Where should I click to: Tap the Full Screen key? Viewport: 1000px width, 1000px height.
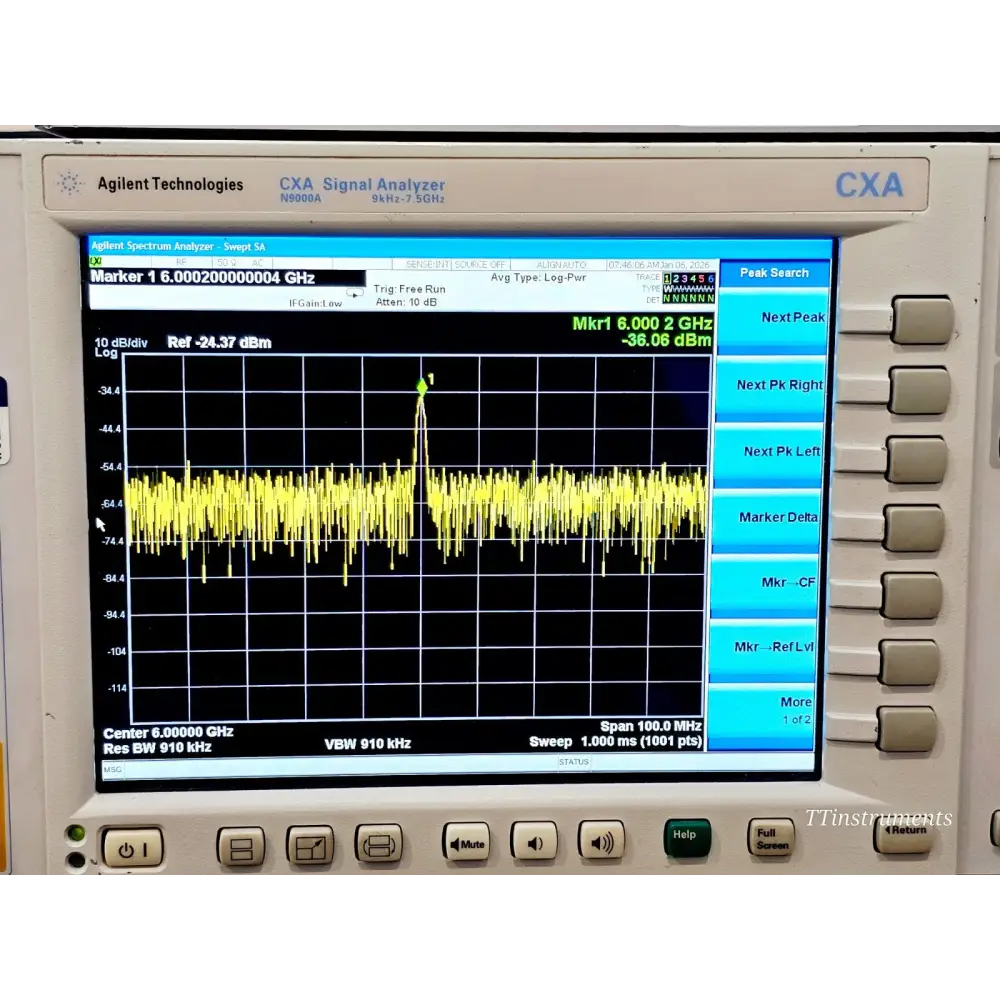pos(771,837)
